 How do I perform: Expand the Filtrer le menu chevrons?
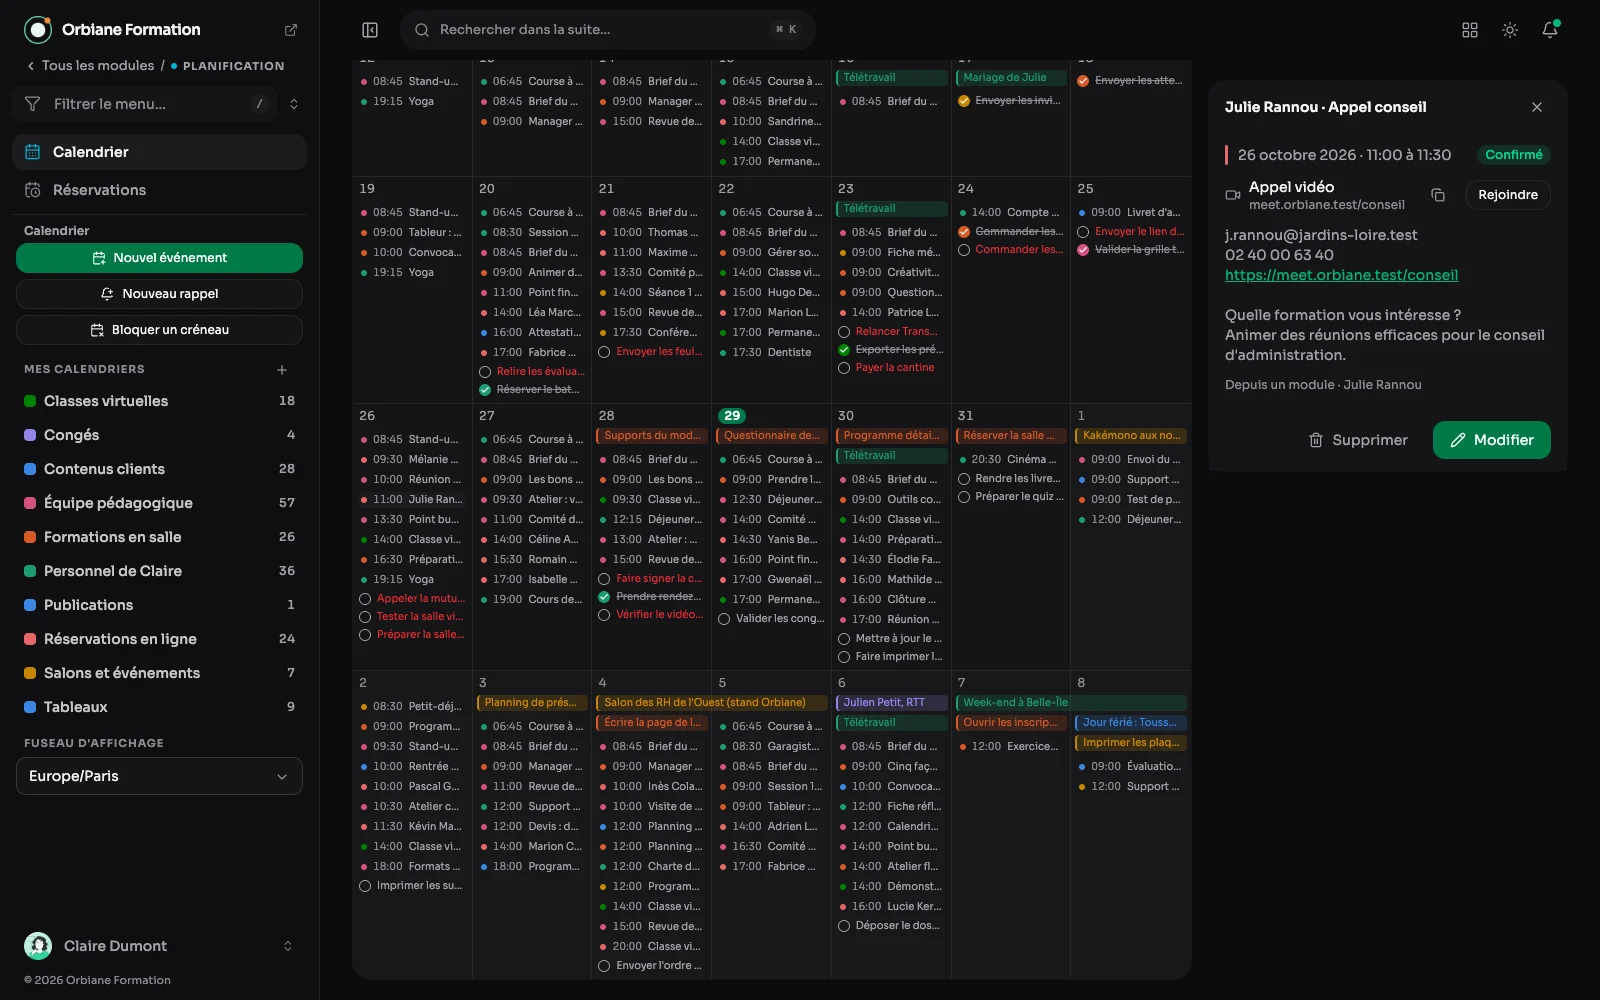point(294,104)
